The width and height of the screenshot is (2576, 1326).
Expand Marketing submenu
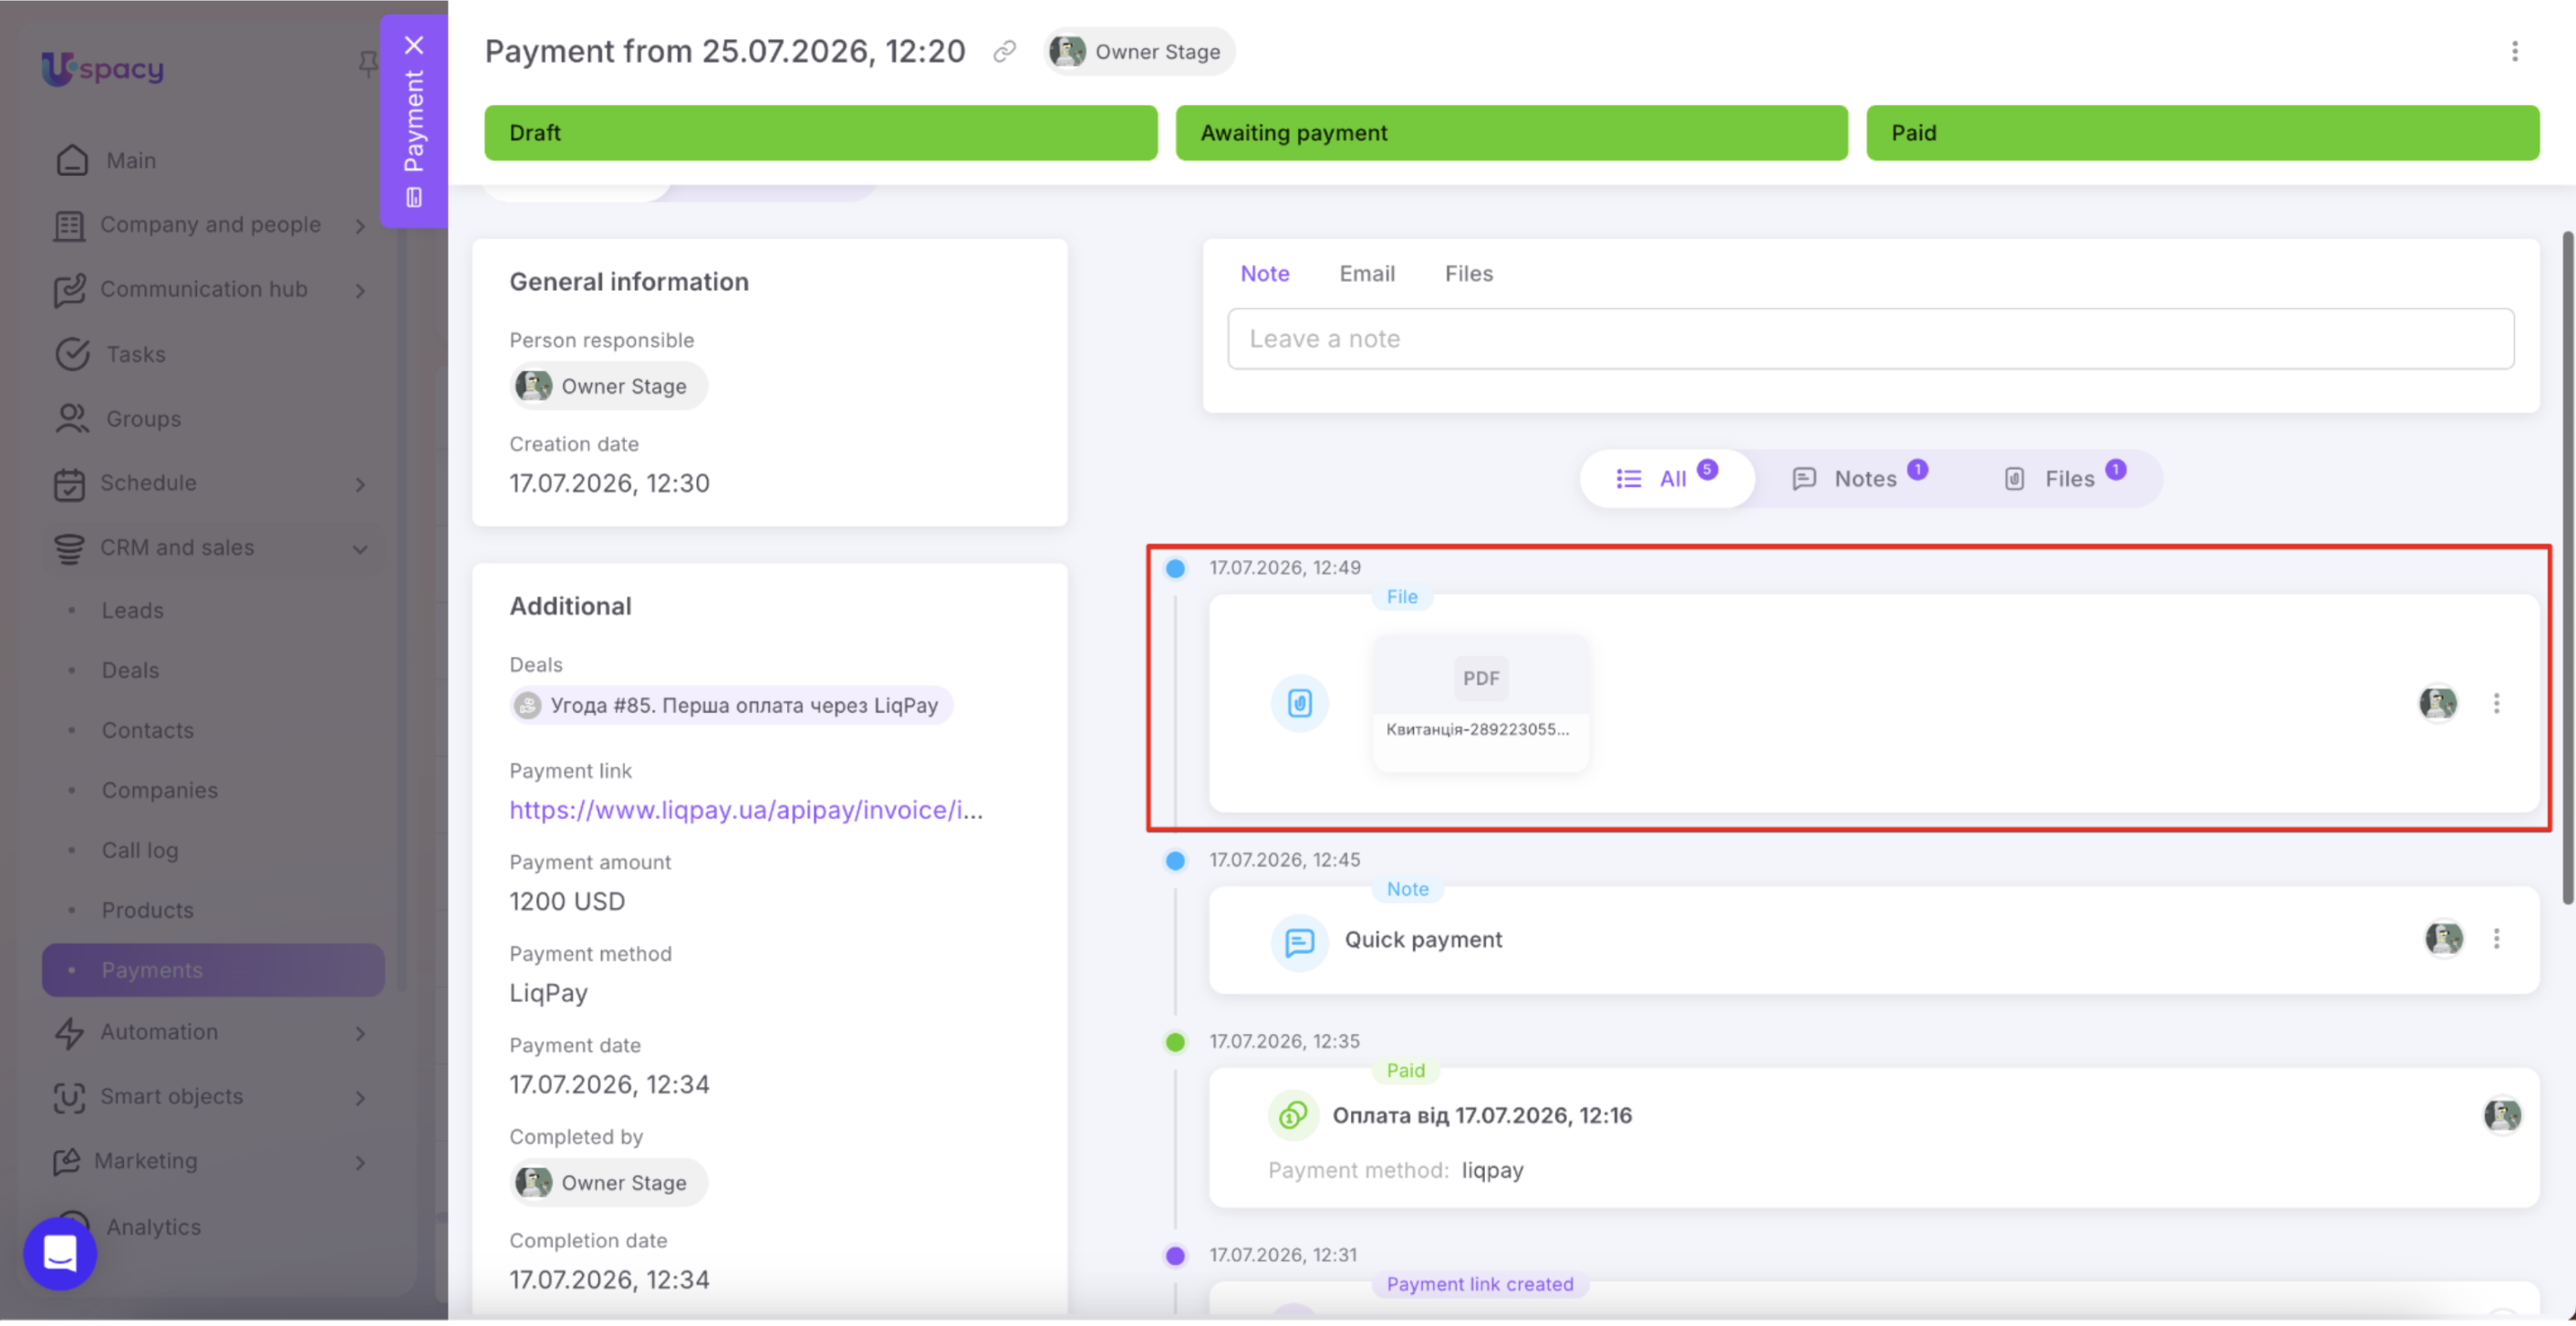pos(360,1163)
